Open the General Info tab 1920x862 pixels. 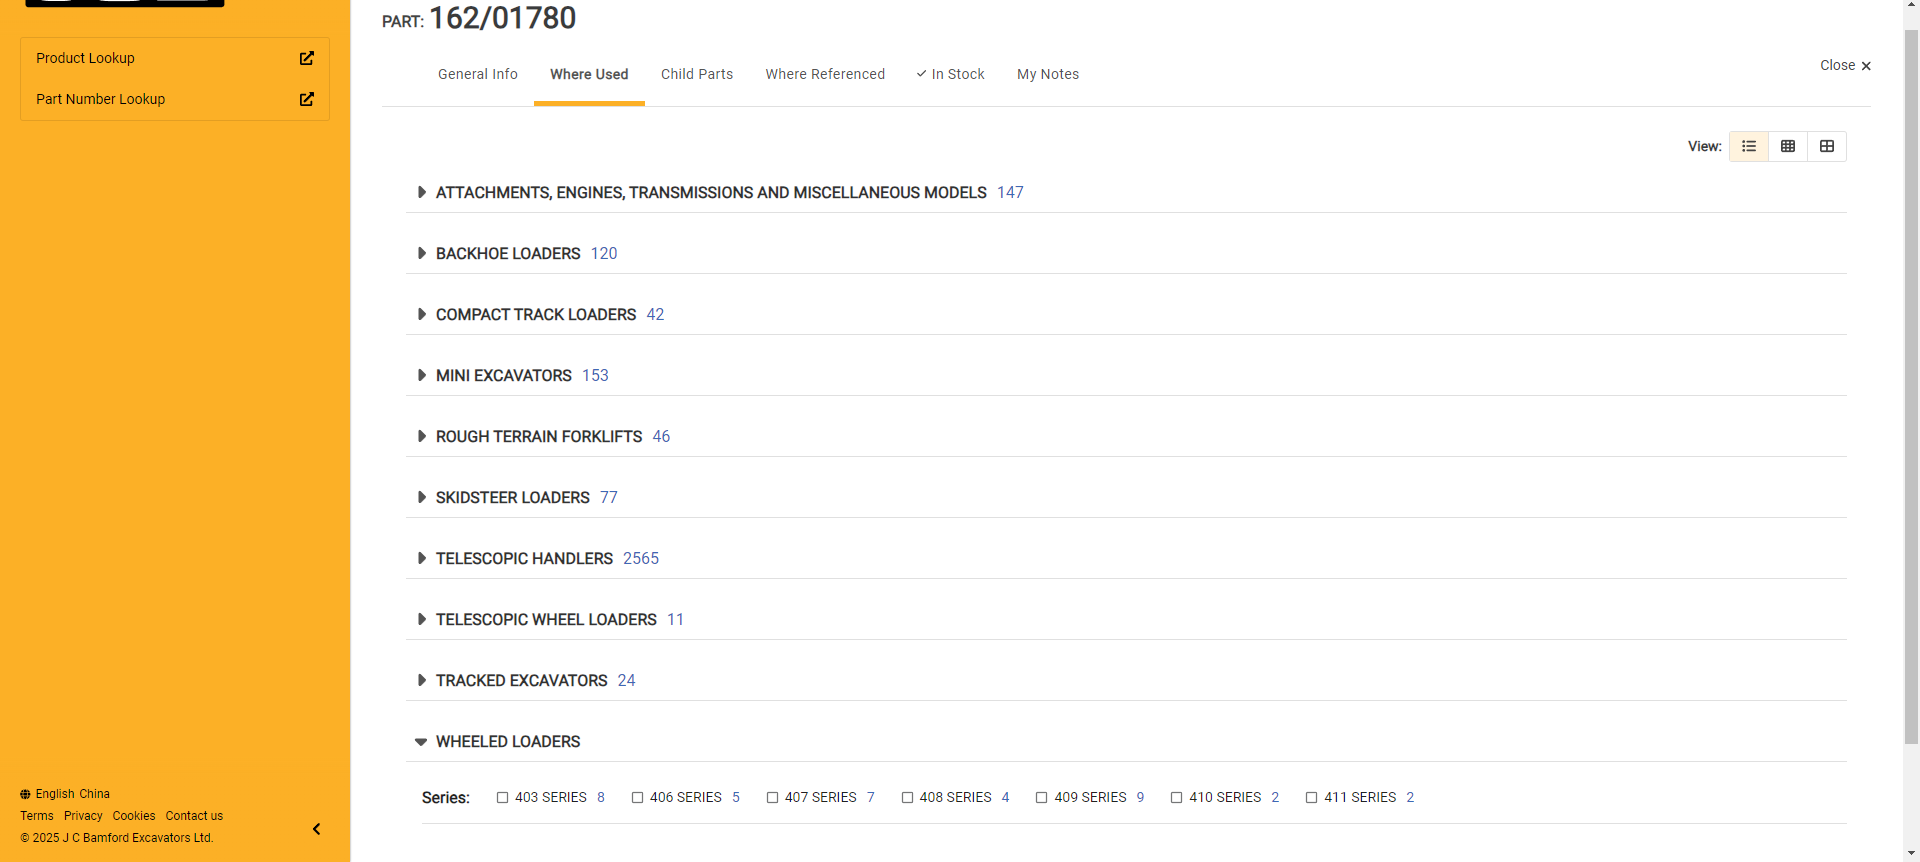pyautogui.click(x=477, y=74)
